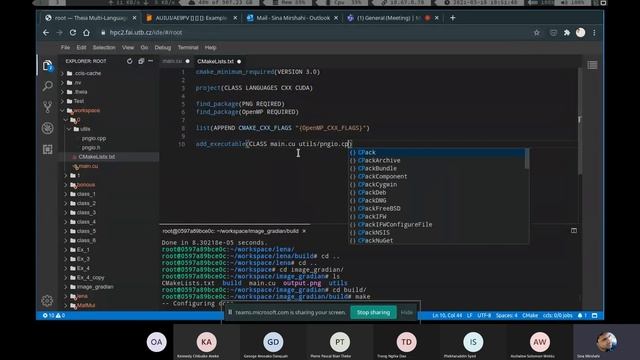The image size is (640, 360).
Task: Open pngio.h in Explorer
Action: coord(91,147)
